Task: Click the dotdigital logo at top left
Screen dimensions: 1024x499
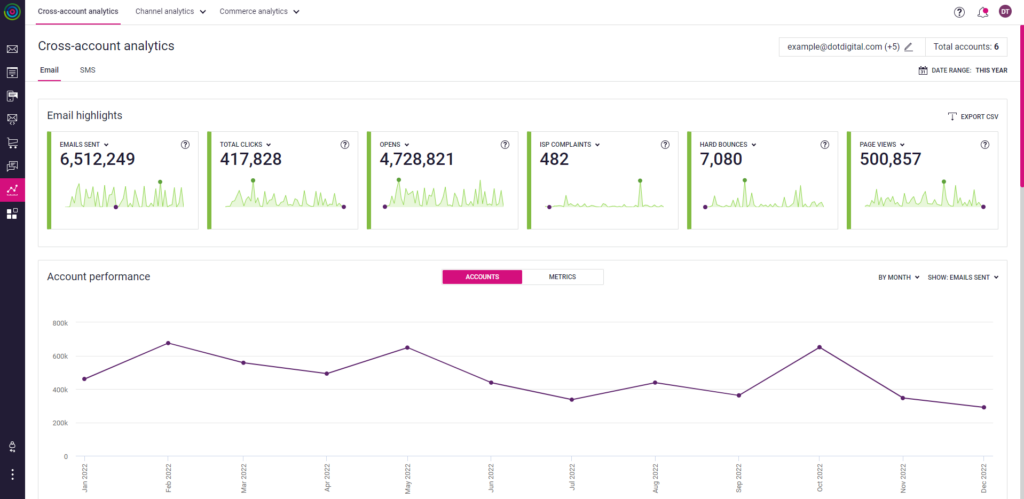Action: pyautogui.click(x=12, y=12)
